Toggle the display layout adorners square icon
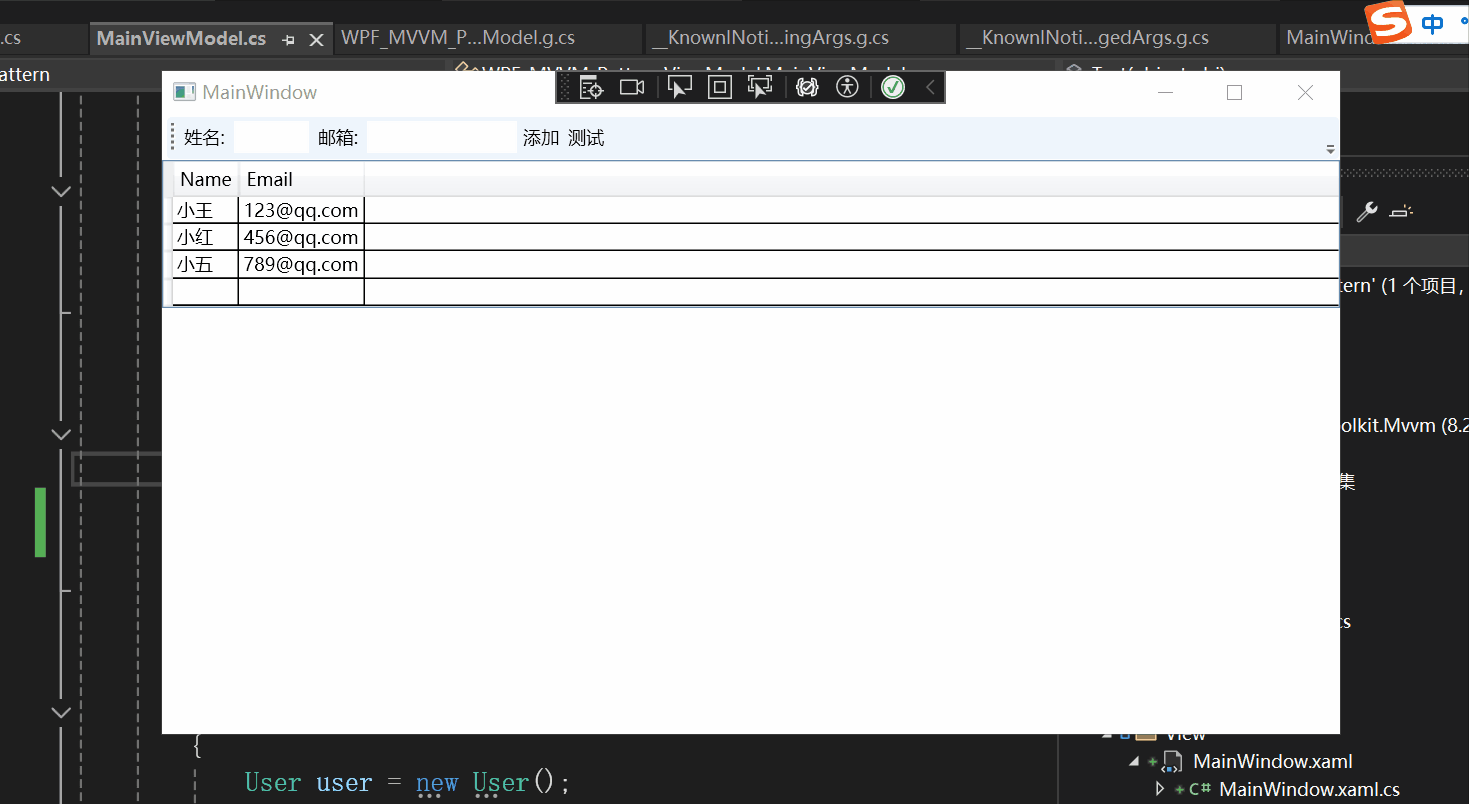This screenshot has height=804, width=1469. [719, 87]
